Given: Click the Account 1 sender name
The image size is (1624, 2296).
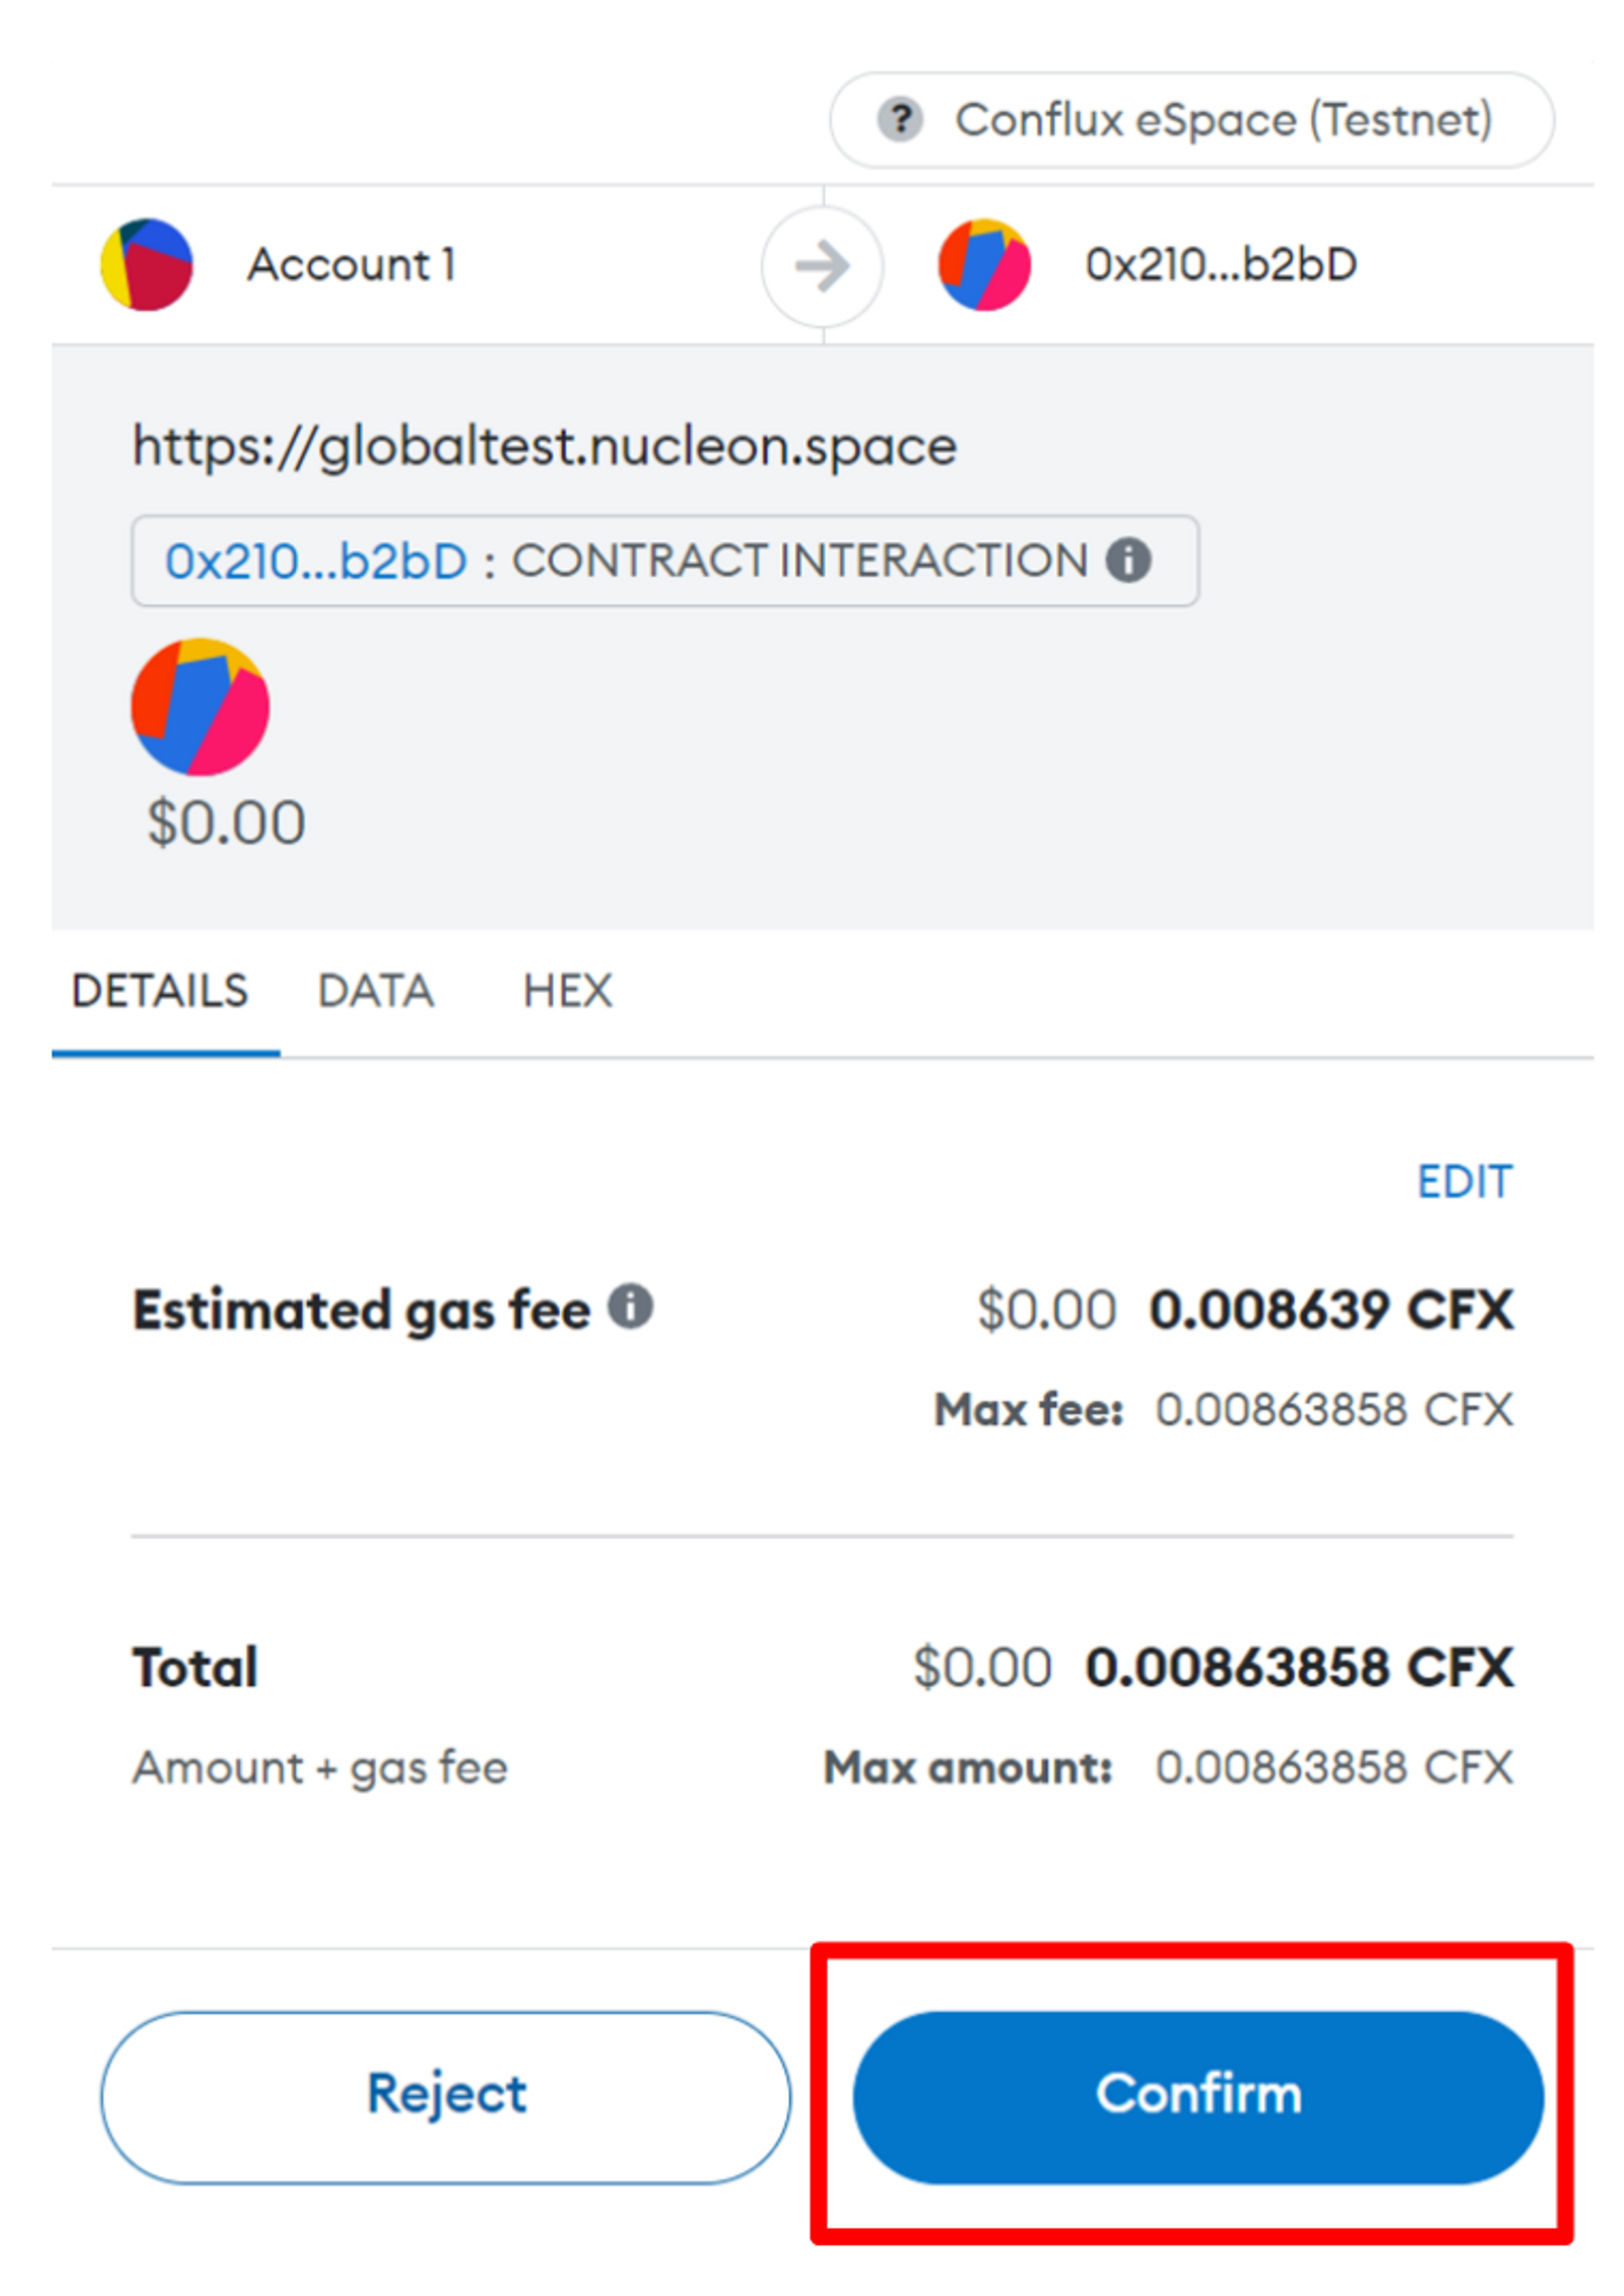Looking at the screenshot, I should click(351, 265).
